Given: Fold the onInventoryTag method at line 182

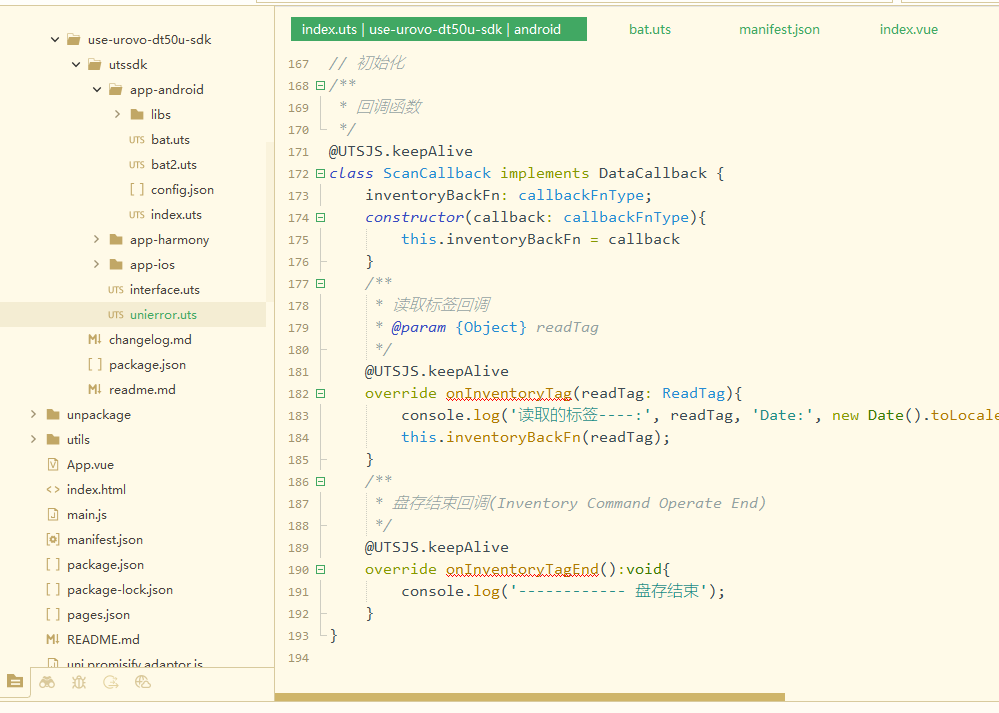Looking at the screenshot, I should 320,394.
